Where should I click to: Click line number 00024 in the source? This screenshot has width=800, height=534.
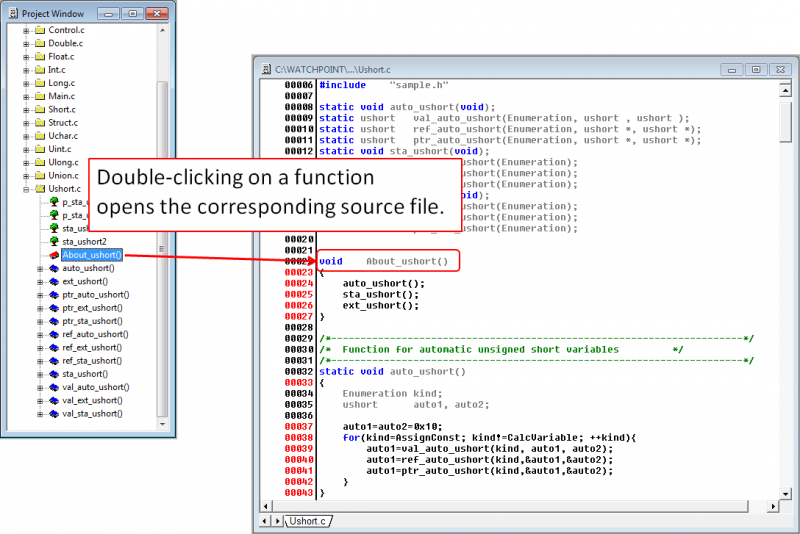[299, 284]
